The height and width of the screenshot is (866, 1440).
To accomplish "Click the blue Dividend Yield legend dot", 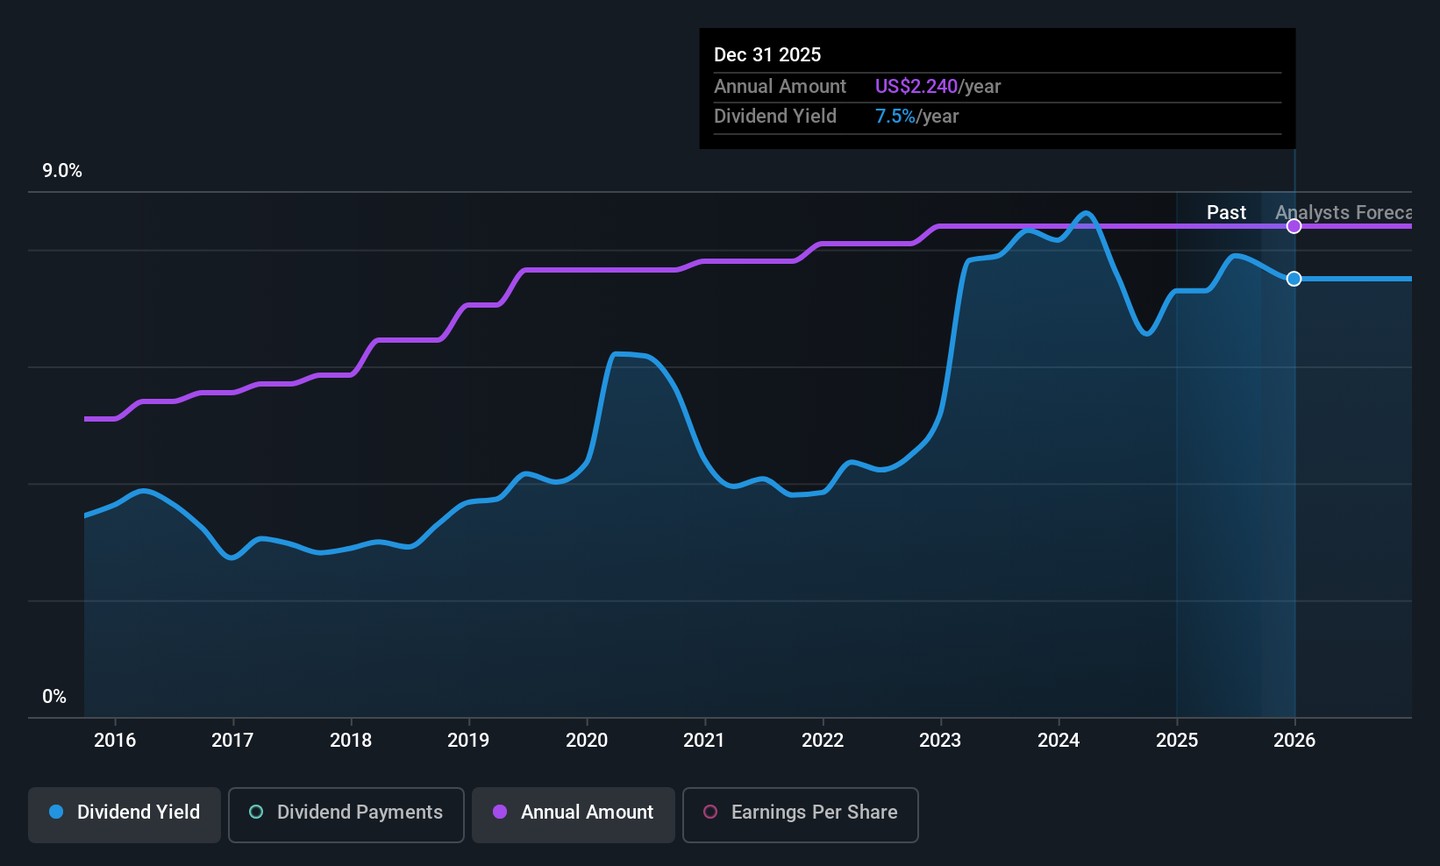I will [x=57, y=812].
